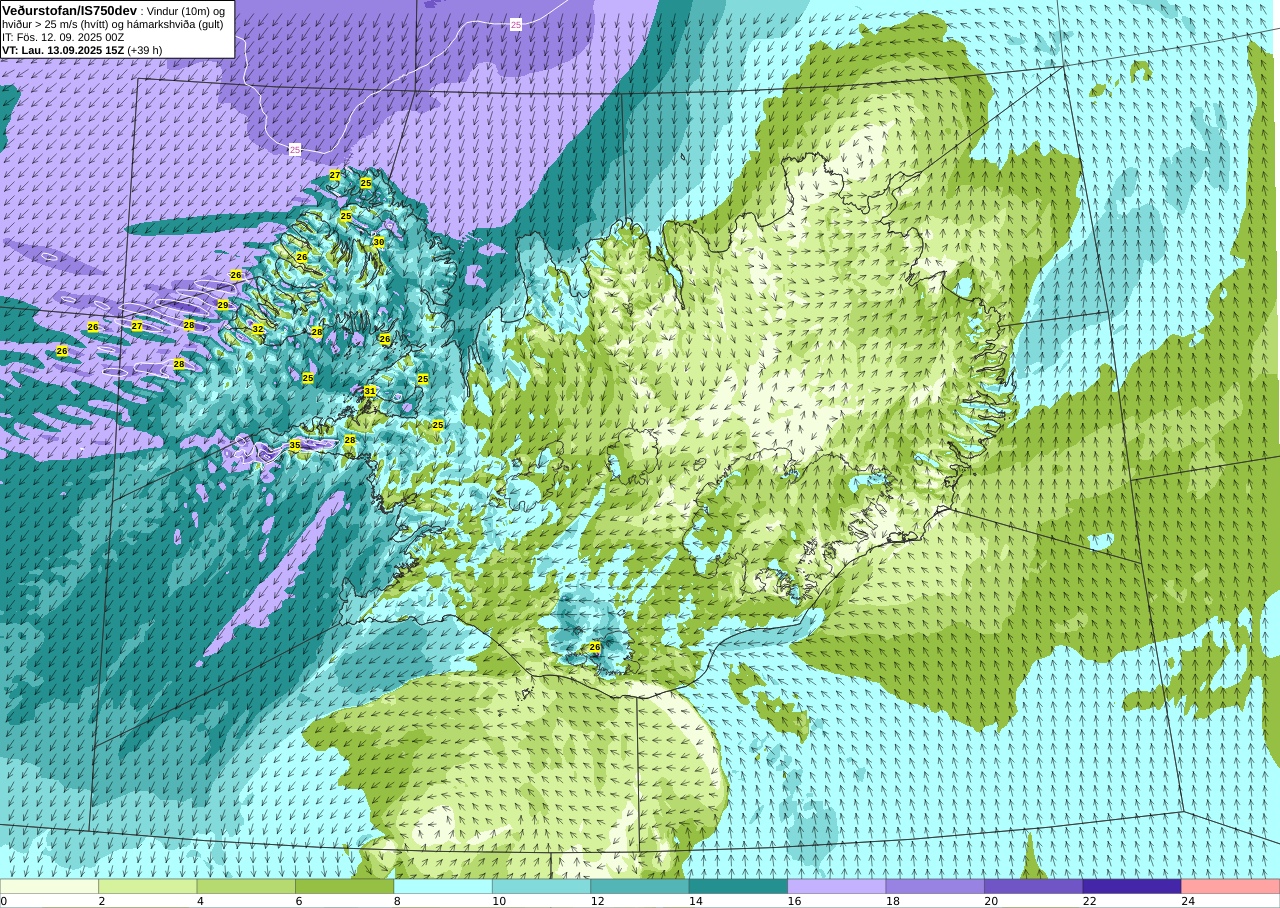
Task: Select the medium purple 18–20 m/s legend swatch
Action: click(x=935, y=886)
